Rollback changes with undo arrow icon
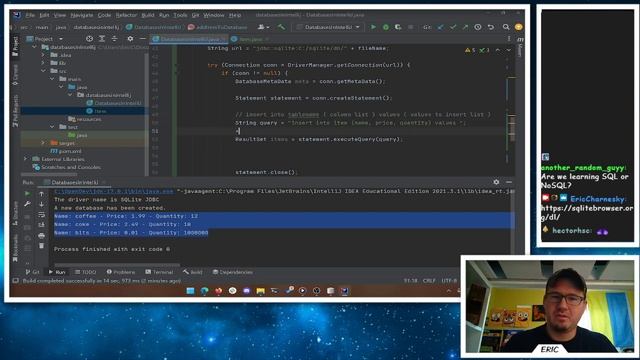This screenshot has height=360, width=640. [491, 27]
